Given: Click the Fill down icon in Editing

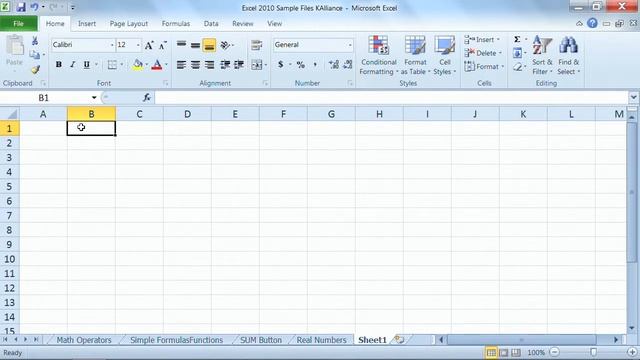Looking at the screenshot, I should click(517, 53).
